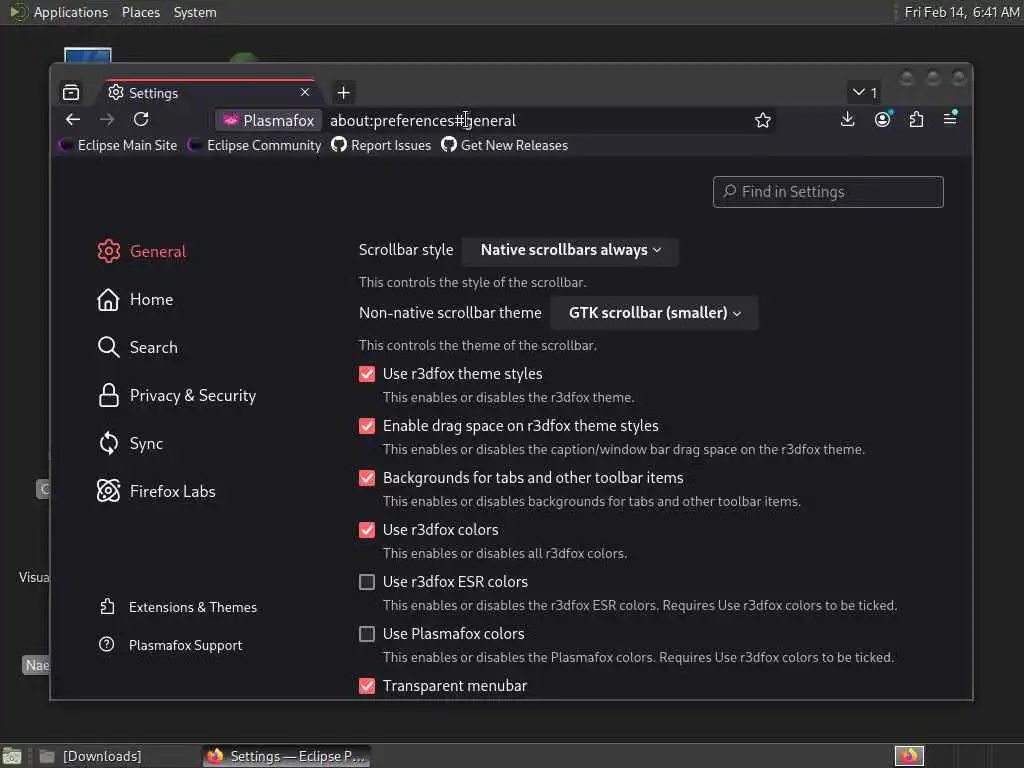The width and height of the screenshot is (1024, 768).
Task: Open the Firefox Labs category
Action: click(172, 491)
